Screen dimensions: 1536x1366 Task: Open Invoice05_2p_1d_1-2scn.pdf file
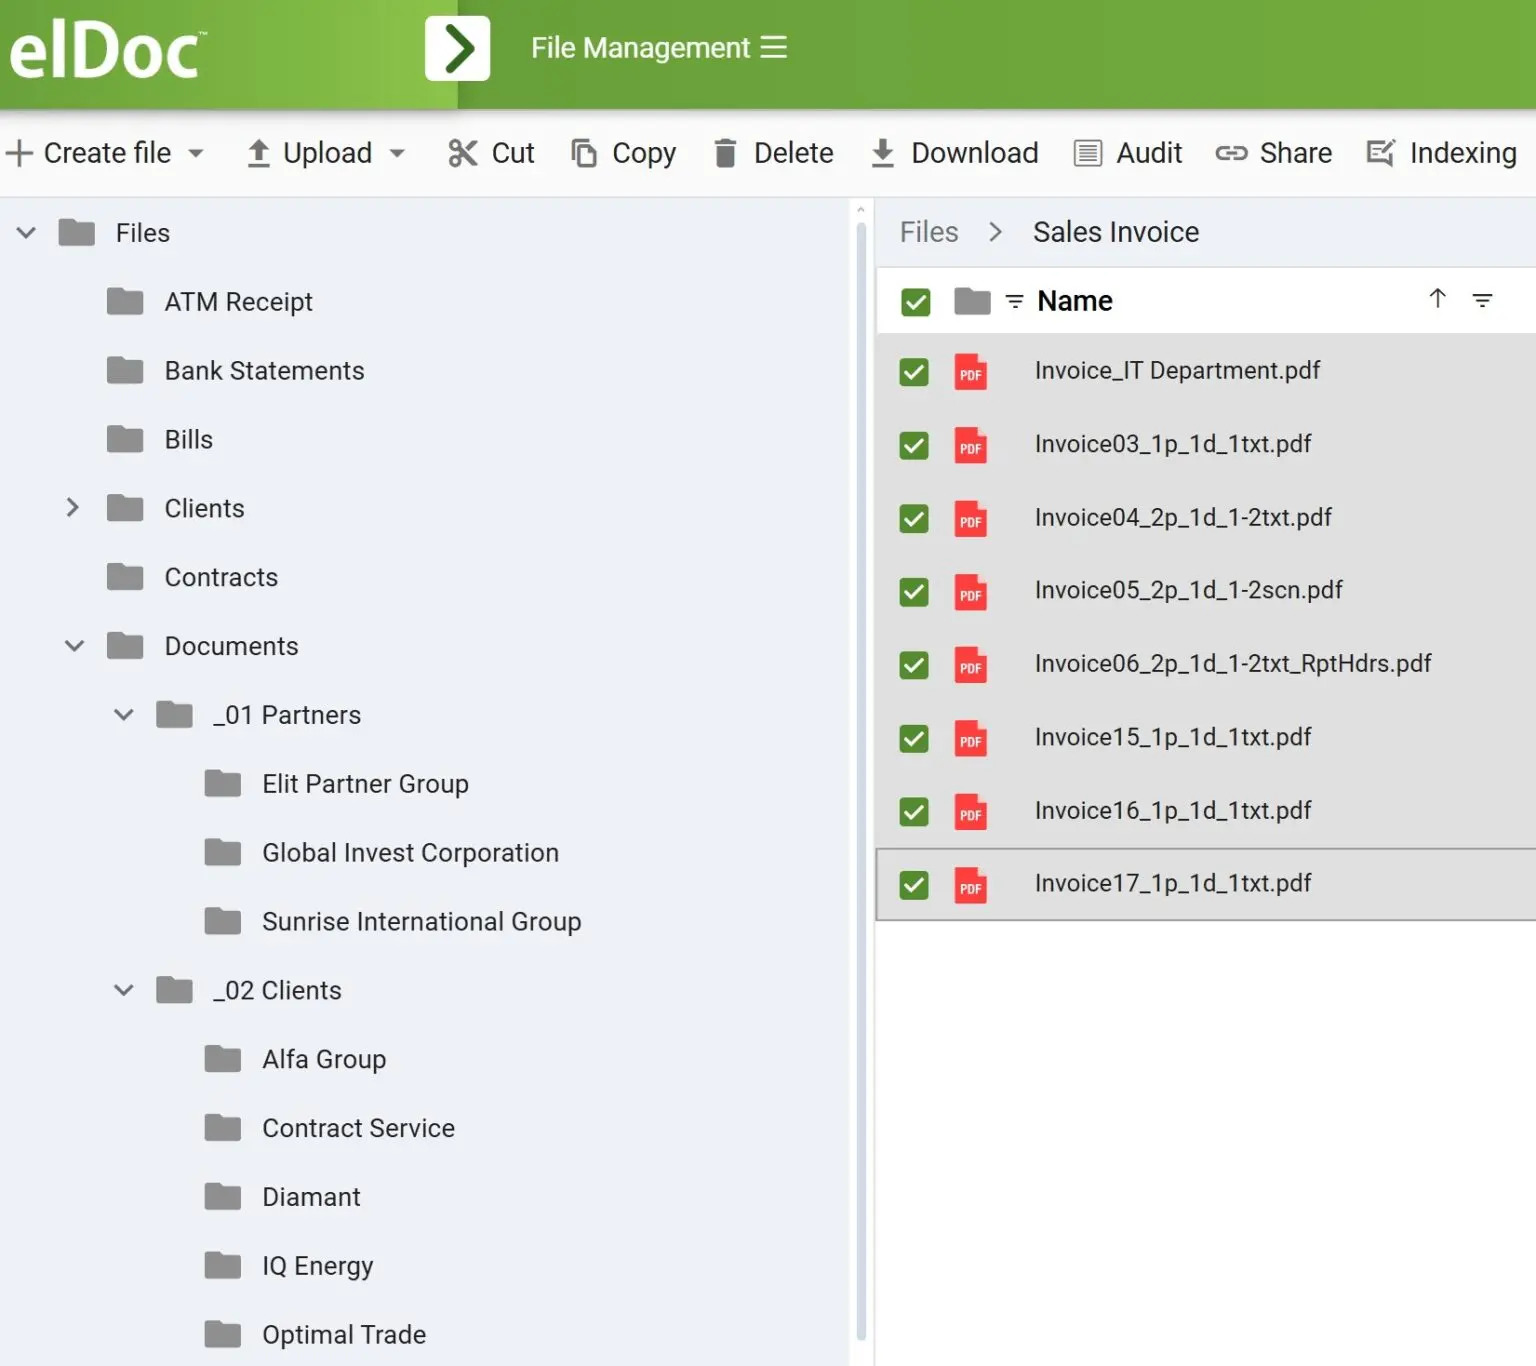[1188, 590]
